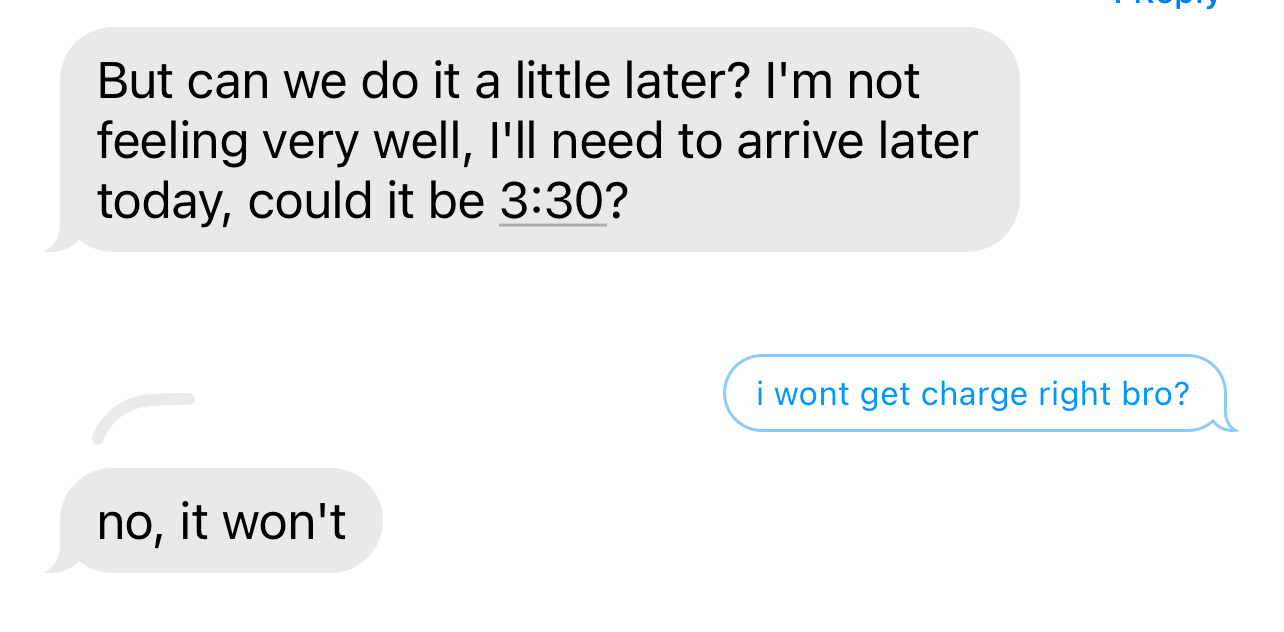
Task: Click the word "feeling" in the gray message
Action: [x=172, y=142]
